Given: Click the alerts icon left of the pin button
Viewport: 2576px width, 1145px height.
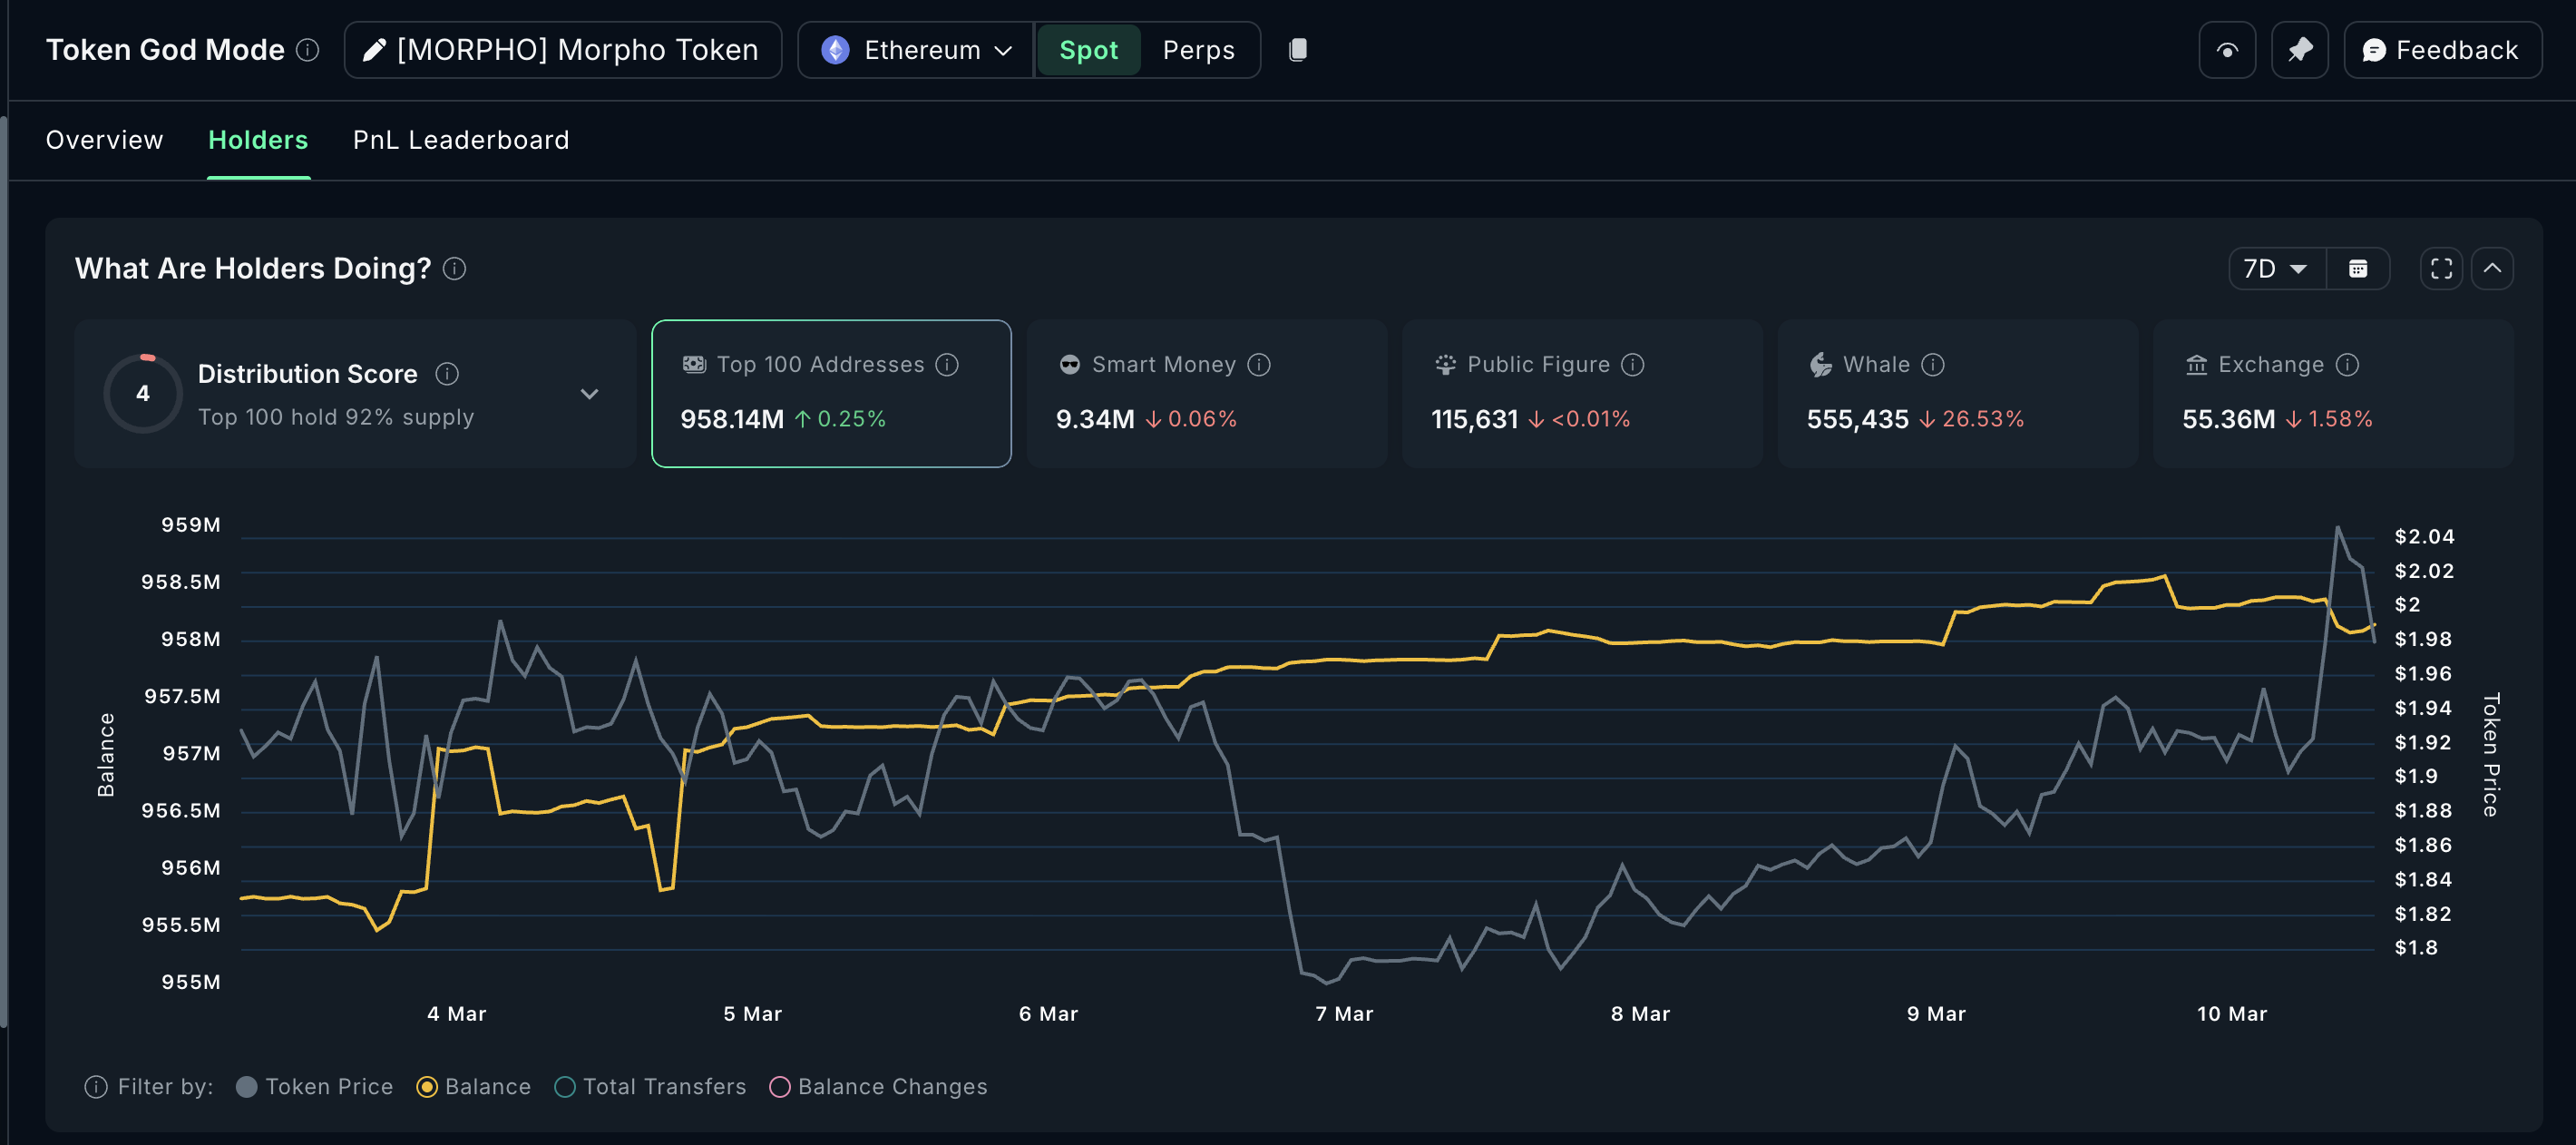Looking at the screenshot, I should (2227, 49).
